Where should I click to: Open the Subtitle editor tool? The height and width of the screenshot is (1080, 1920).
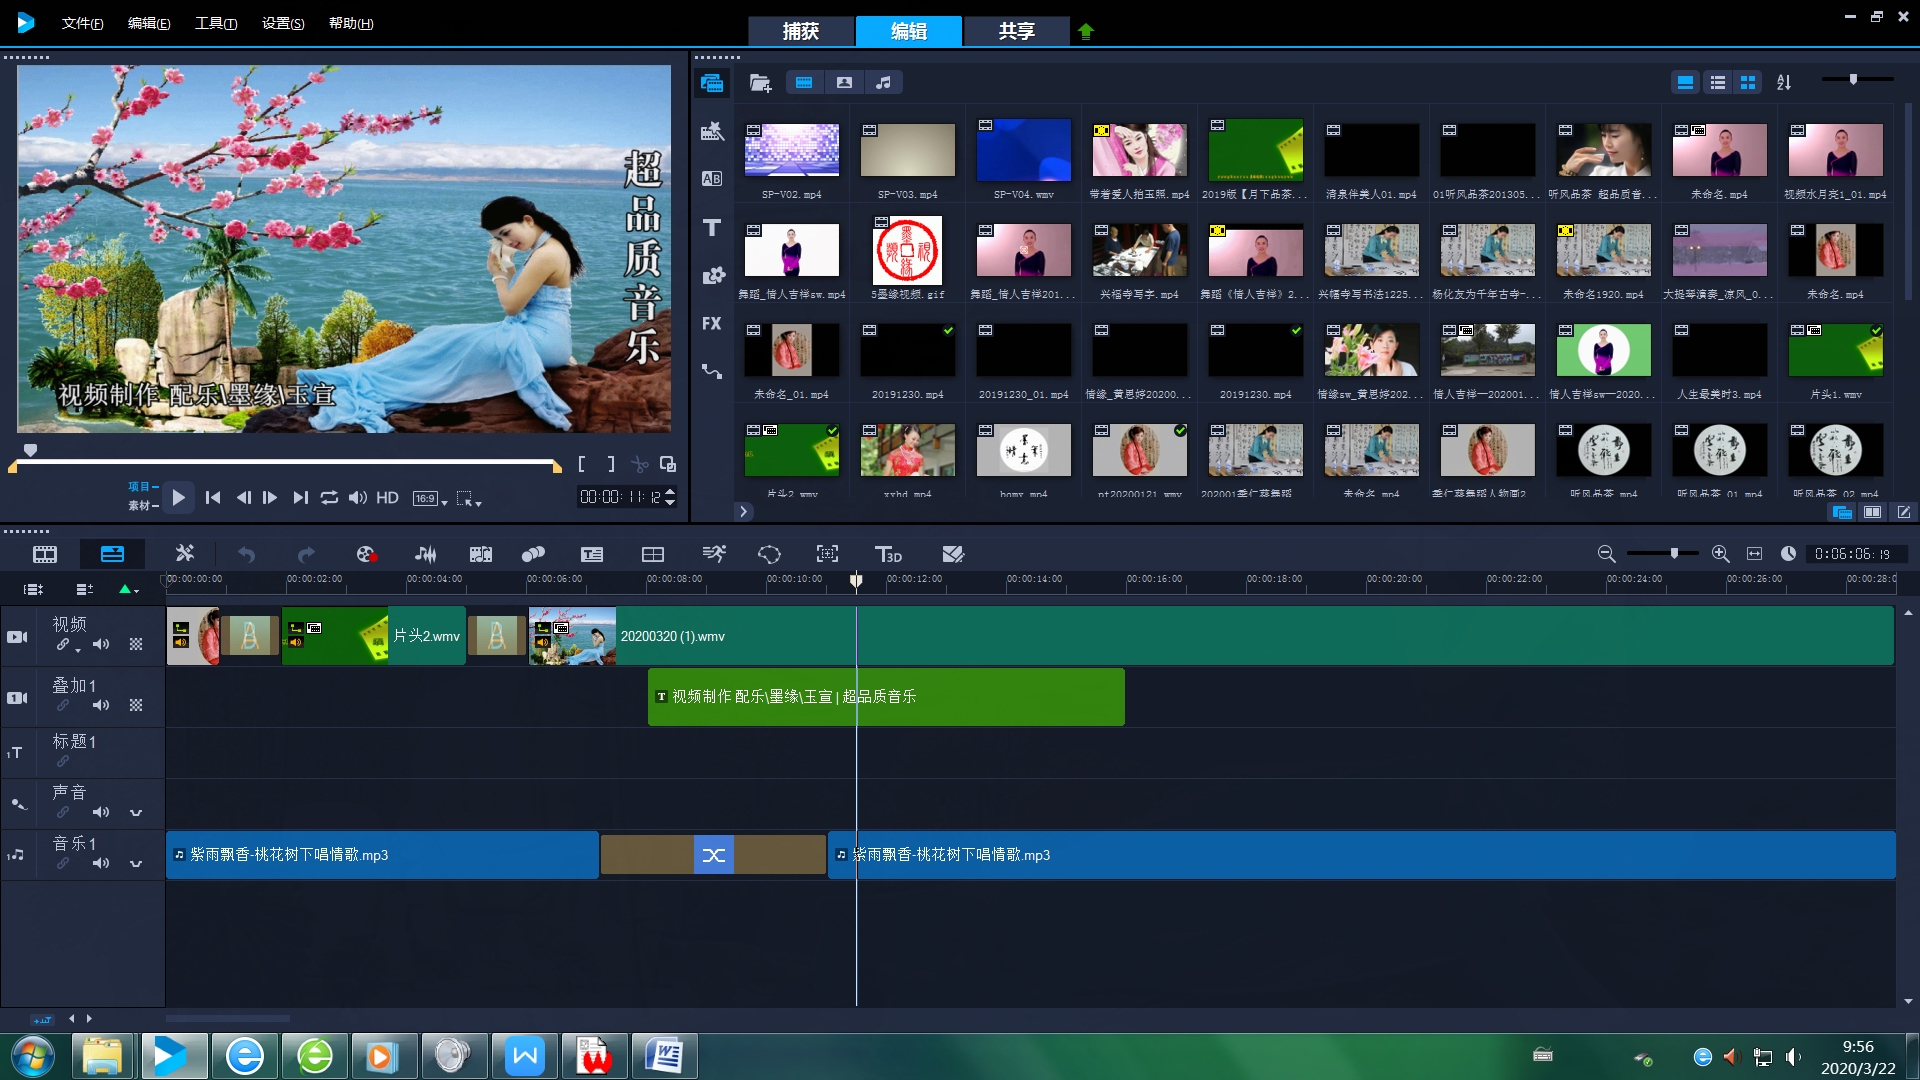[x=592, y=554]
